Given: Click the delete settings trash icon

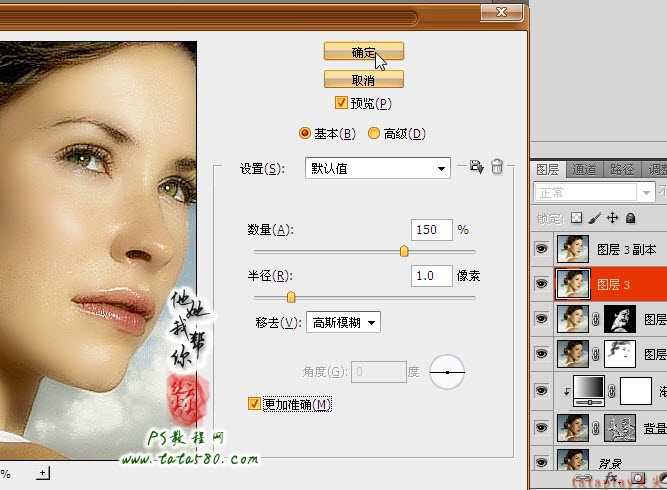Looking at the screenshot, I should (x=497, y=166).
